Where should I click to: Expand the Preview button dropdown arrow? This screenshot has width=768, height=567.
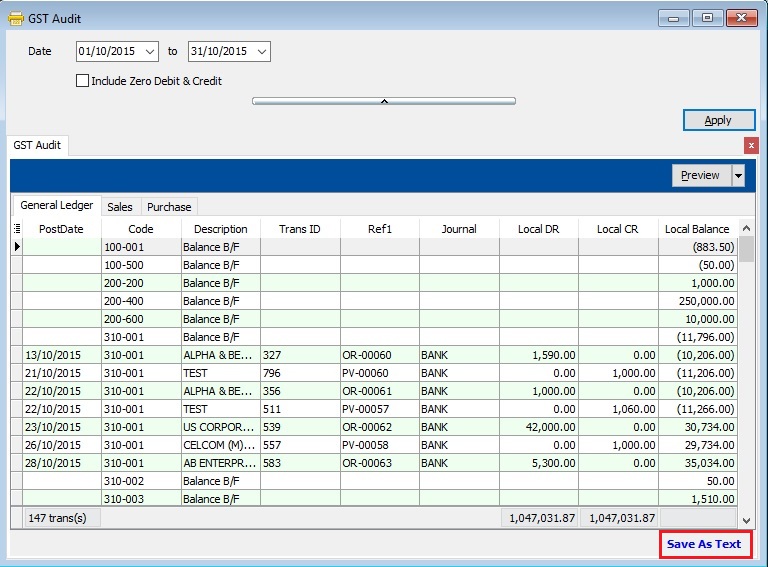[738, 175]
